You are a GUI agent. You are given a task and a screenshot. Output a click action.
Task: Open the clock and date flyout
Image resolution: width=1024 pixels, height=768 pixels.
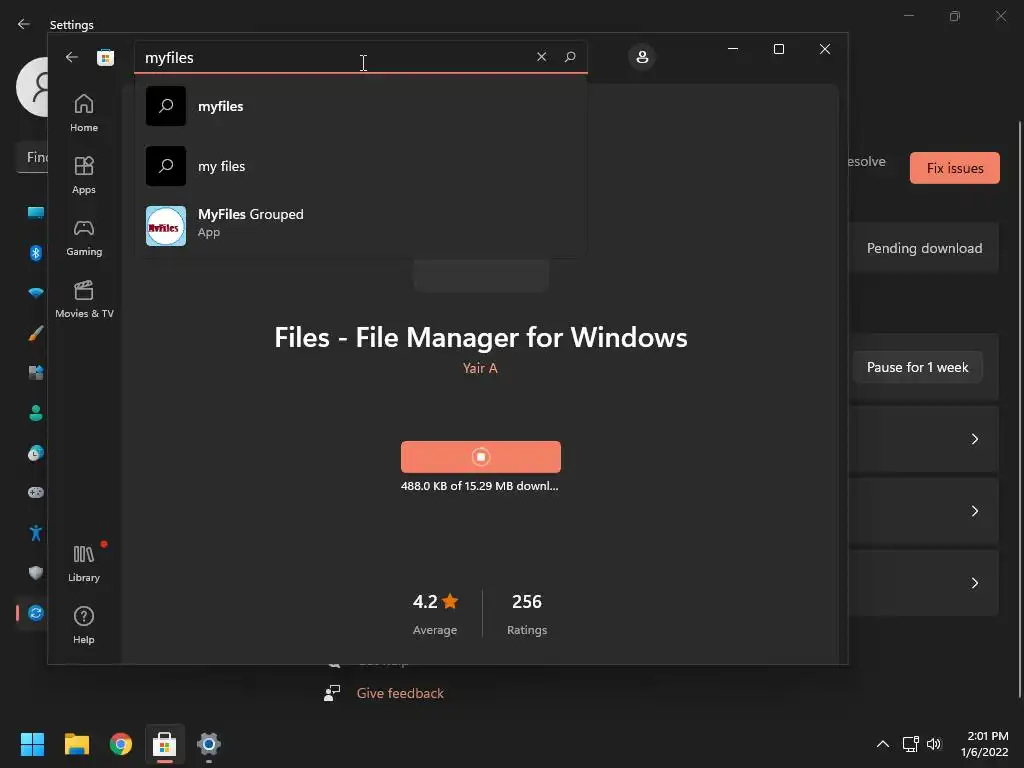[984, 744]
